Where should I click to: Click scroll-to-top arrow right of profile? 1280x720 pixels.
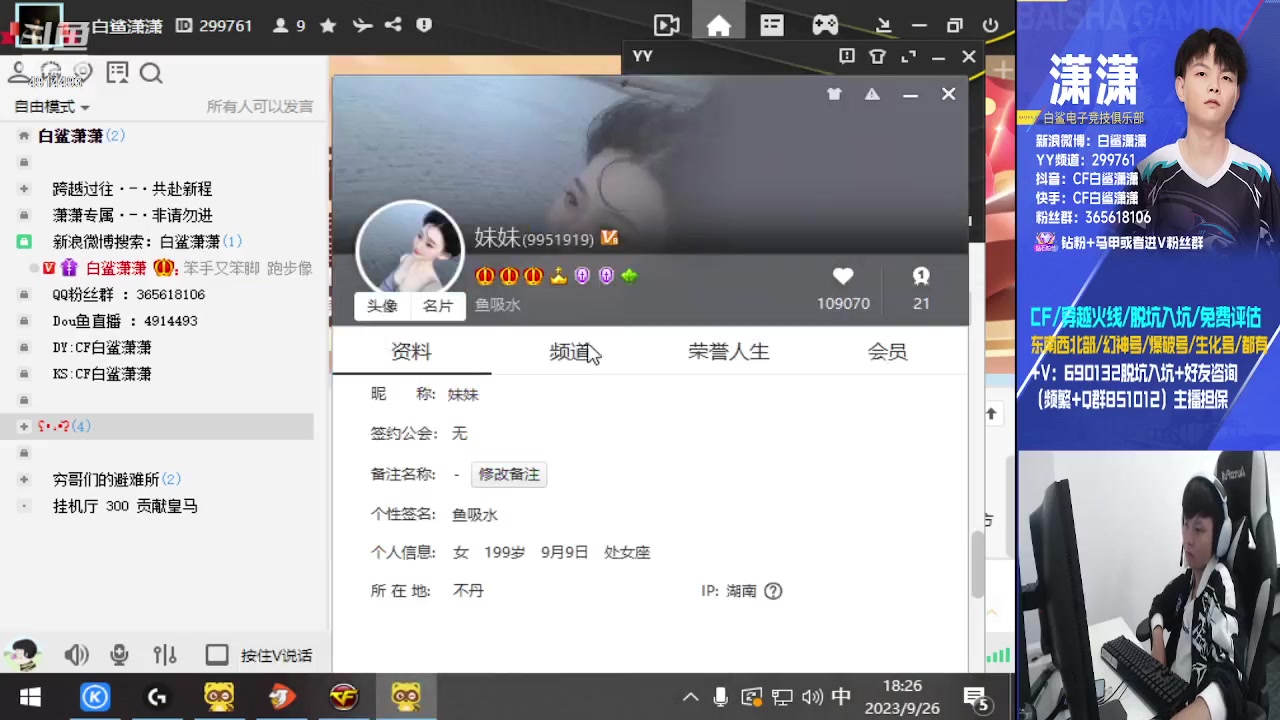pos(991,414)
